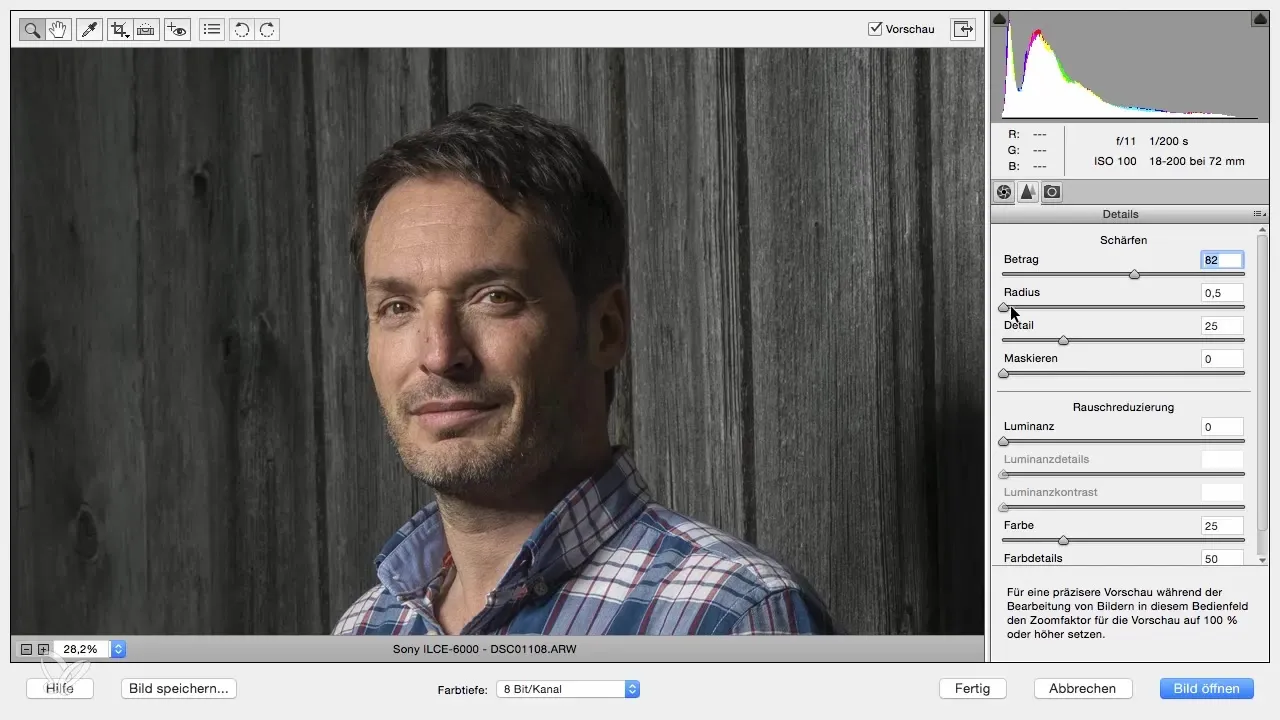Click the file name Sony ILCE-6000 - DSC01108.ARW
This screenshot has width=1280, height=720.
coord(485,649)
